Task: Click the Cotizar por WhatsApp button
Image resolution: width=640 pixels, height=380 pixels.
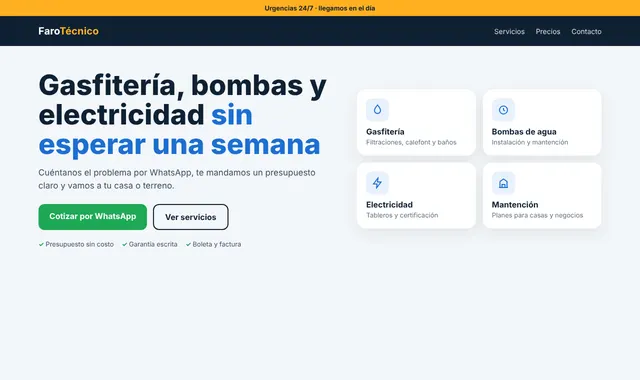Action: click(93, 217)
